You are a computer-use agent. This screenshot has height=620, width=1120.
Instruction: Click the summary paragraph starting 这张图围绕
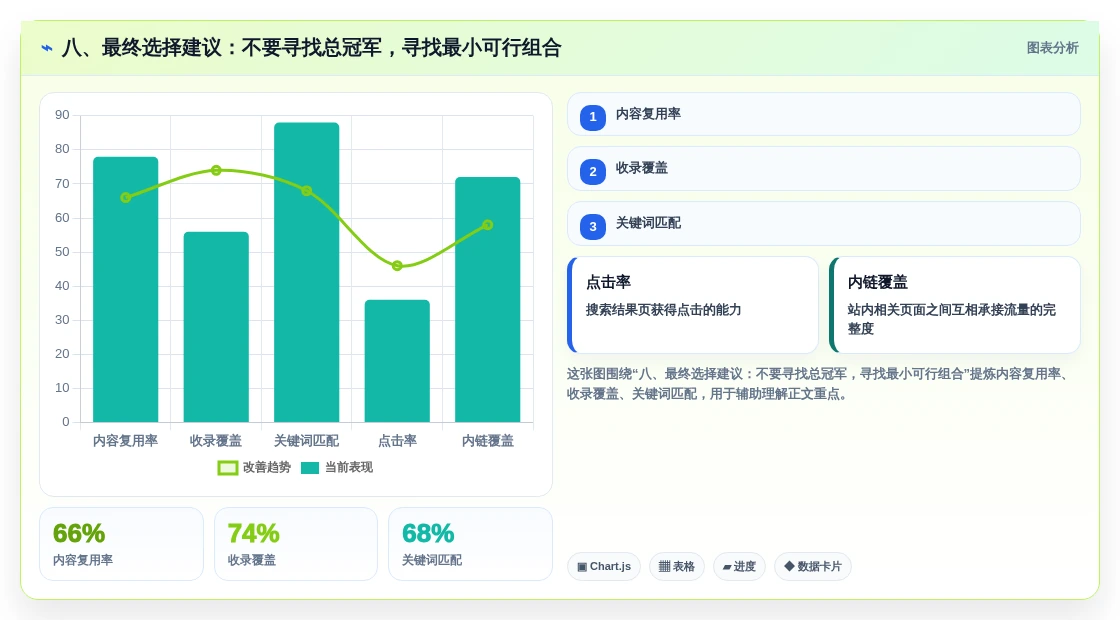[819, 384]
